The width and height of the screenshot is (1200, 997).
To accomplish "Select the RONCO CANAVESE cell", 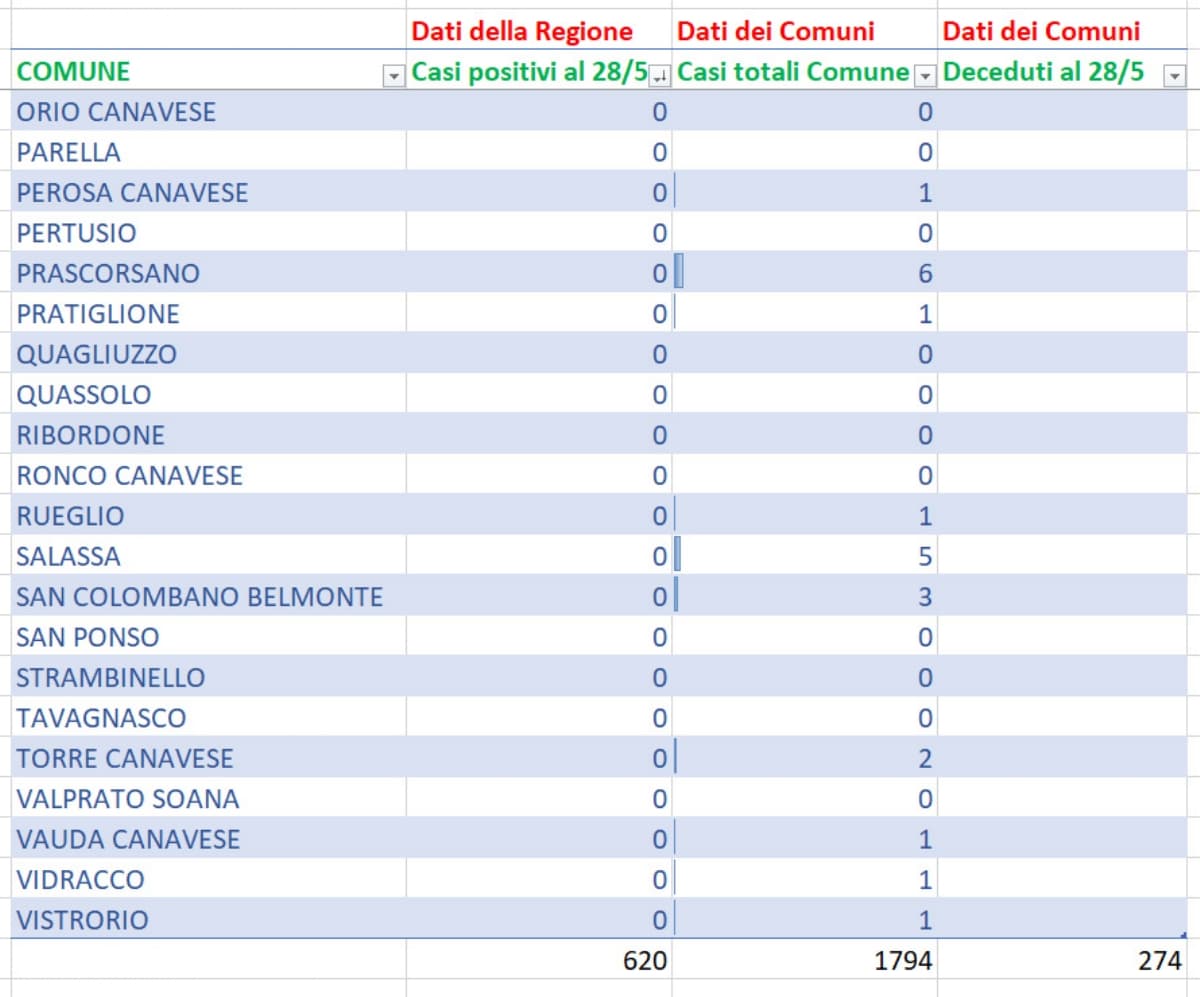I will (130, 475).
